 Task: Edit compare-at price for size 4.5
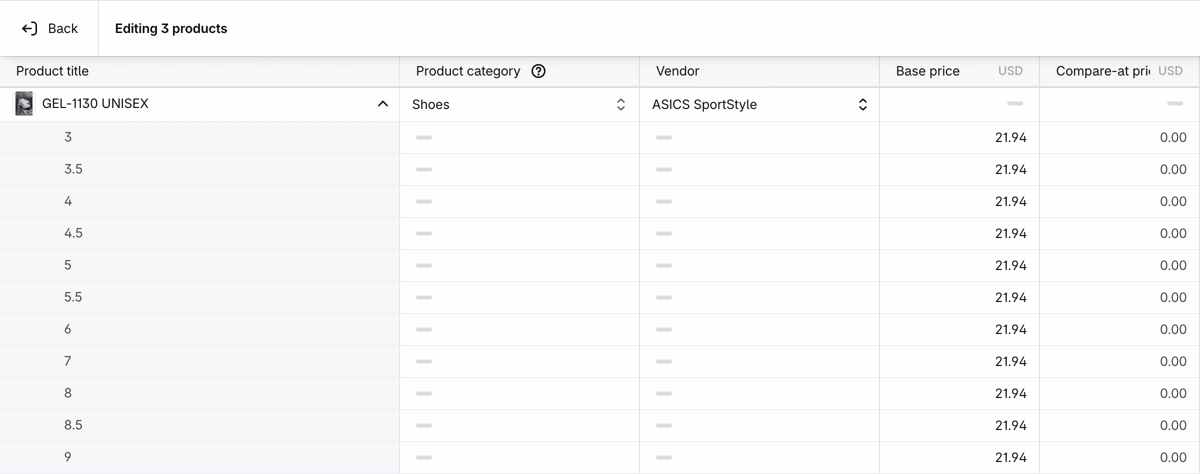1120,233
